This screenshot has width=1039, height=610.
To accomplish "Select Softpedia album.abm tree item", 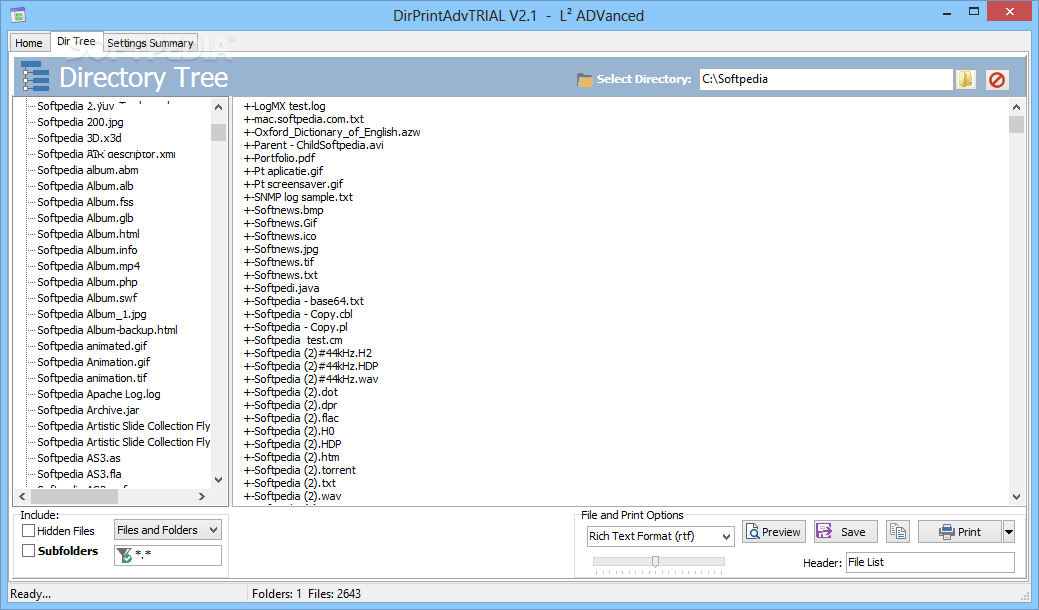I will coord(87,170).
